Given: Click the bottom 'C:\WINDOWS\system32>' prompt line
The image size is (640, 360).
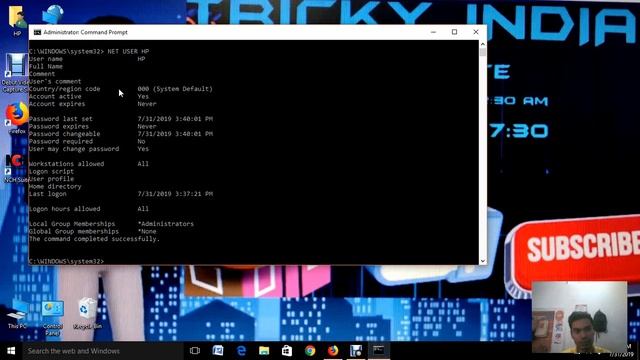Looking at the screenshot, I should click(67, 261).
